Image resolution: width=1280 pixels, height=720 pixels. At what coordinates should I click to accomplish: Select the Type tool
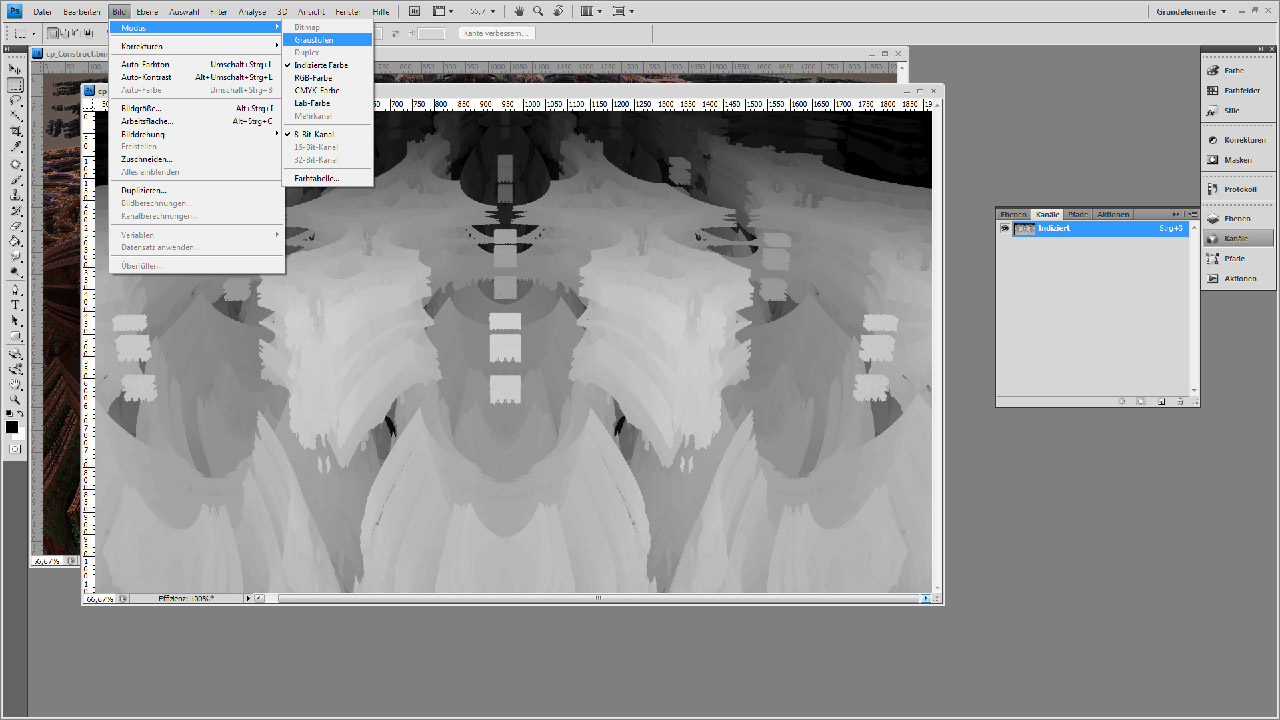click(x=16, y=305)
